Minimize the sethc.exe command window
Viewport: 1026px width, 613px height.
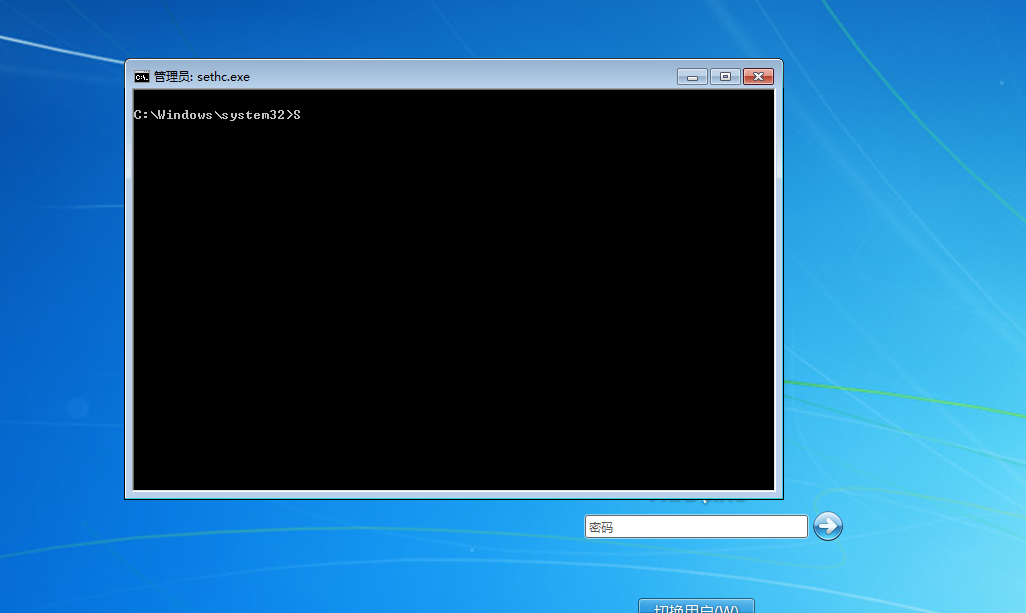coord(692,77)
